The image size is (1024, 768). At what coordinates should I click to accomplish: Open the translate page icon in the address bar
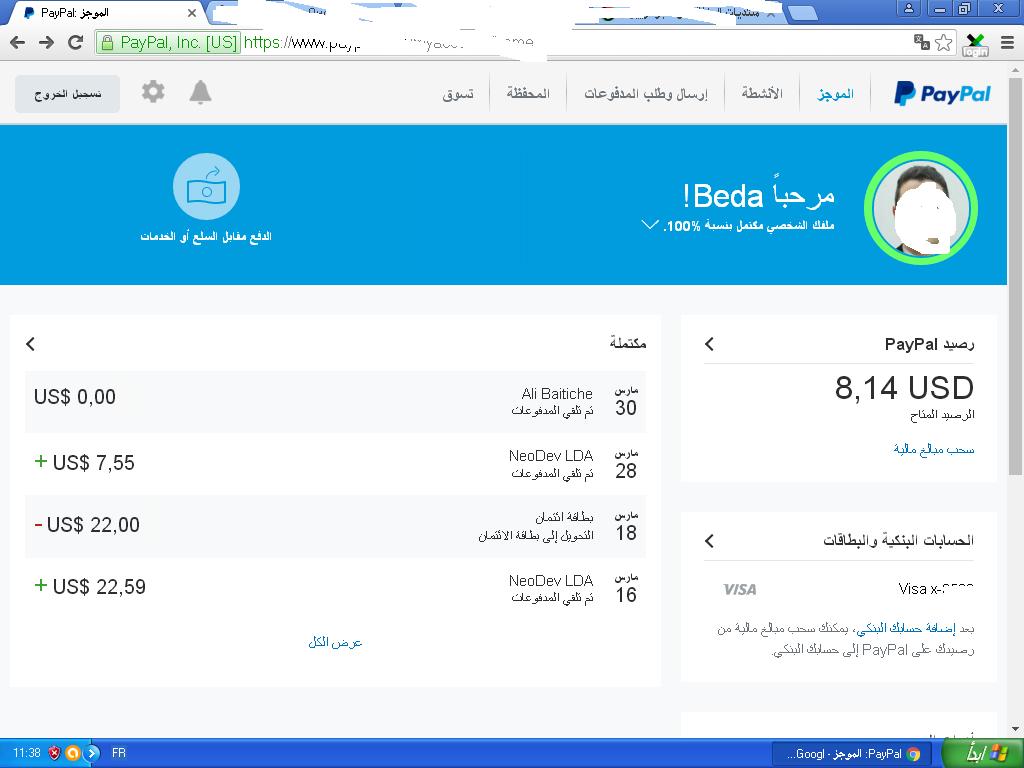921,42
